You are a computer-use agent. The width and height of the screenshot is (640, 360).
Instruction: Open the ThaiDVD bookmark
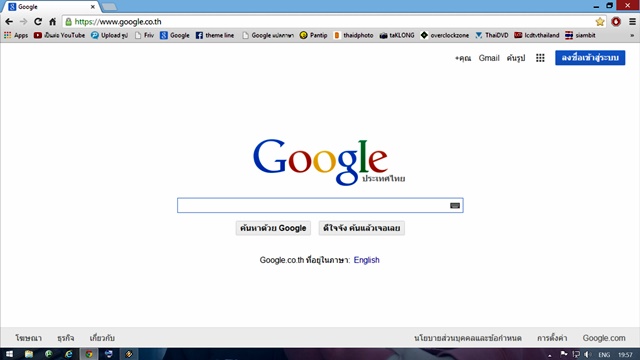[x=492, y=36]
